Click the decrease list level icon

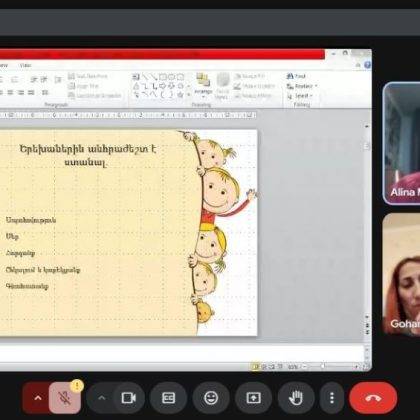click(34, 79)
